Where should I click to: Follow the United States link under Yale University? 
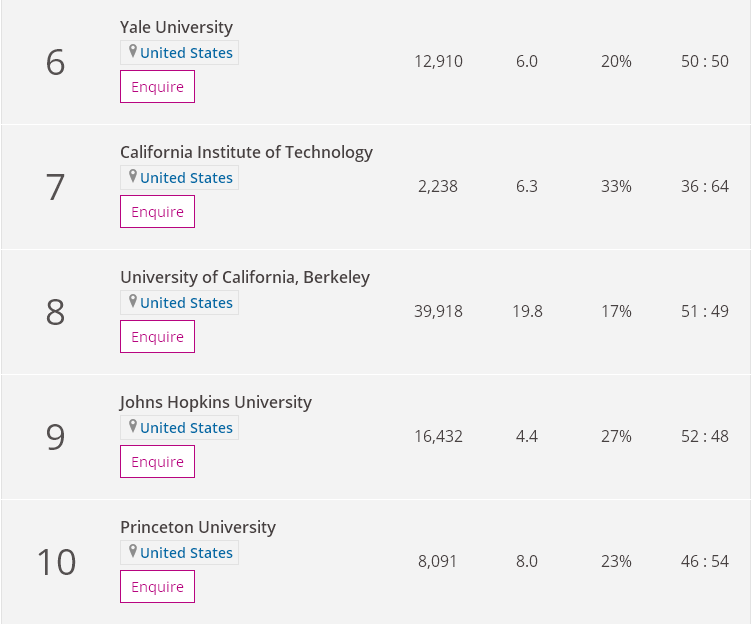click(186, 53)
